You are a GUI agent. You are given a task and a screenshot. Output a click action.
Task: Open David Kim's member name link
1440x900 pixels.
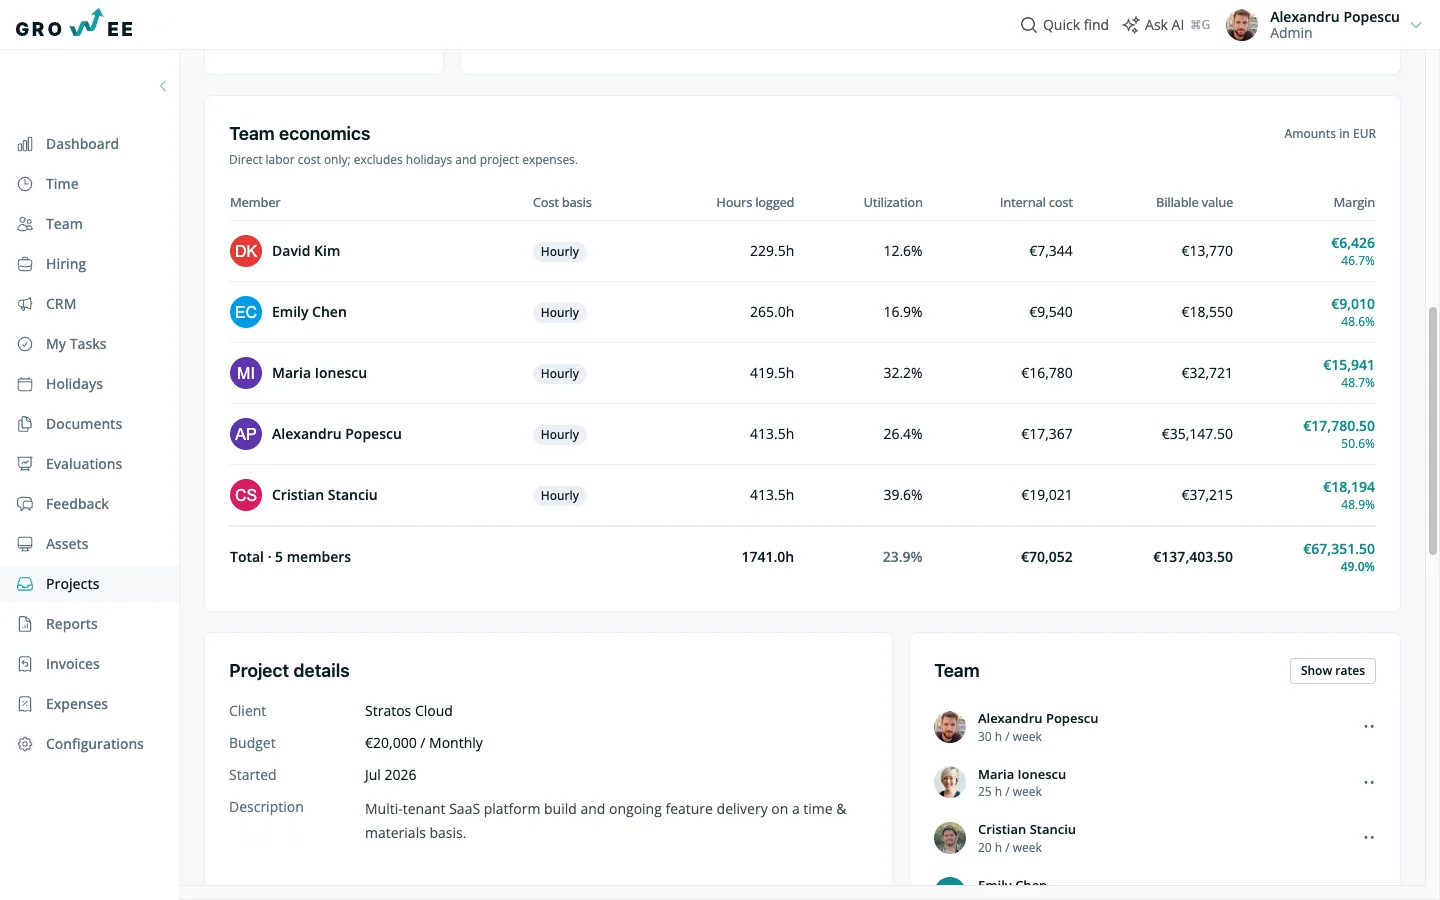point(306,251)
